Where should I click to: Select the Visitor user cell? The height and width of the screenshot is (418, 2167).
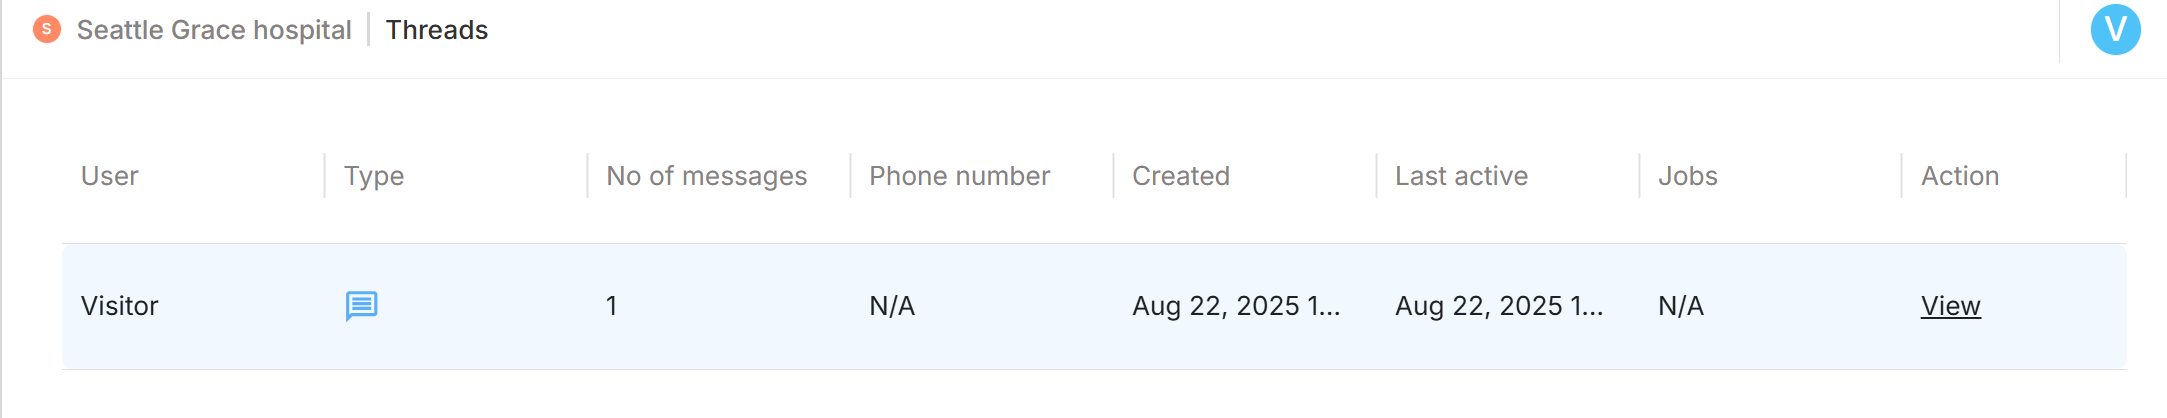point(120,306)
